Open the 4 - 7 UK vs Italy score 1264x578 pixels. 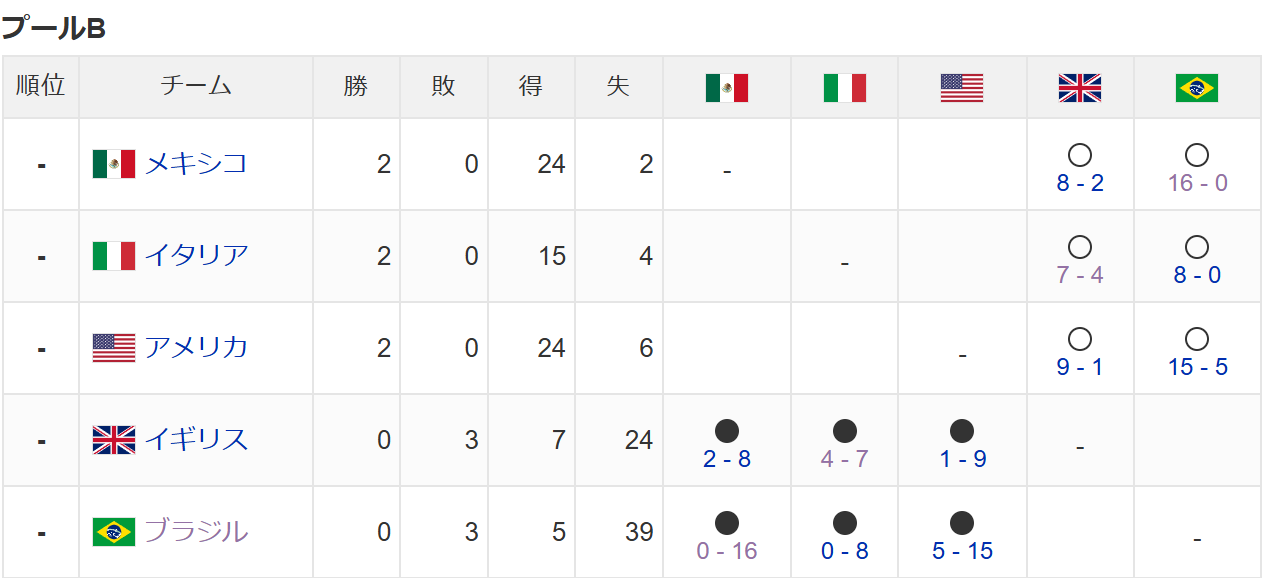click(x=844, y=459)
